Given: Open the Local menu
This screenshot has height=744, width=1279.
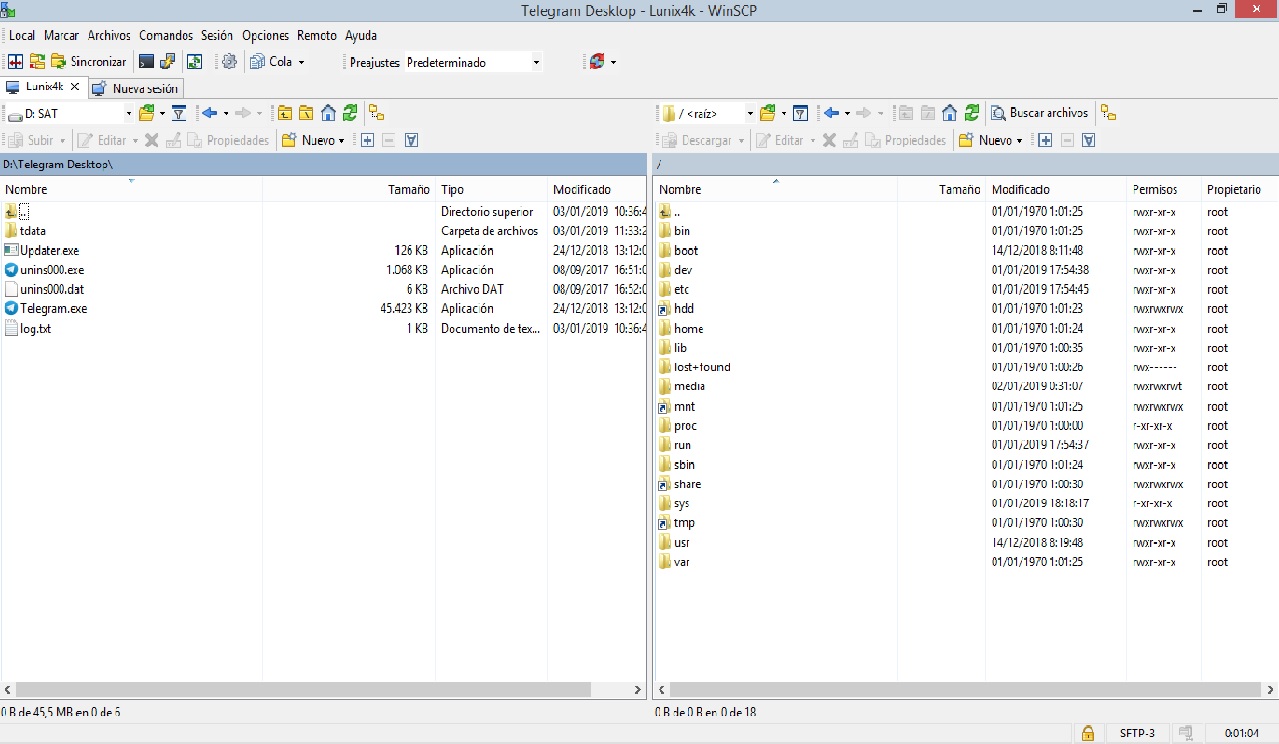Looking at the screenshot, I should pyautogui.click(x=22, y=35).
